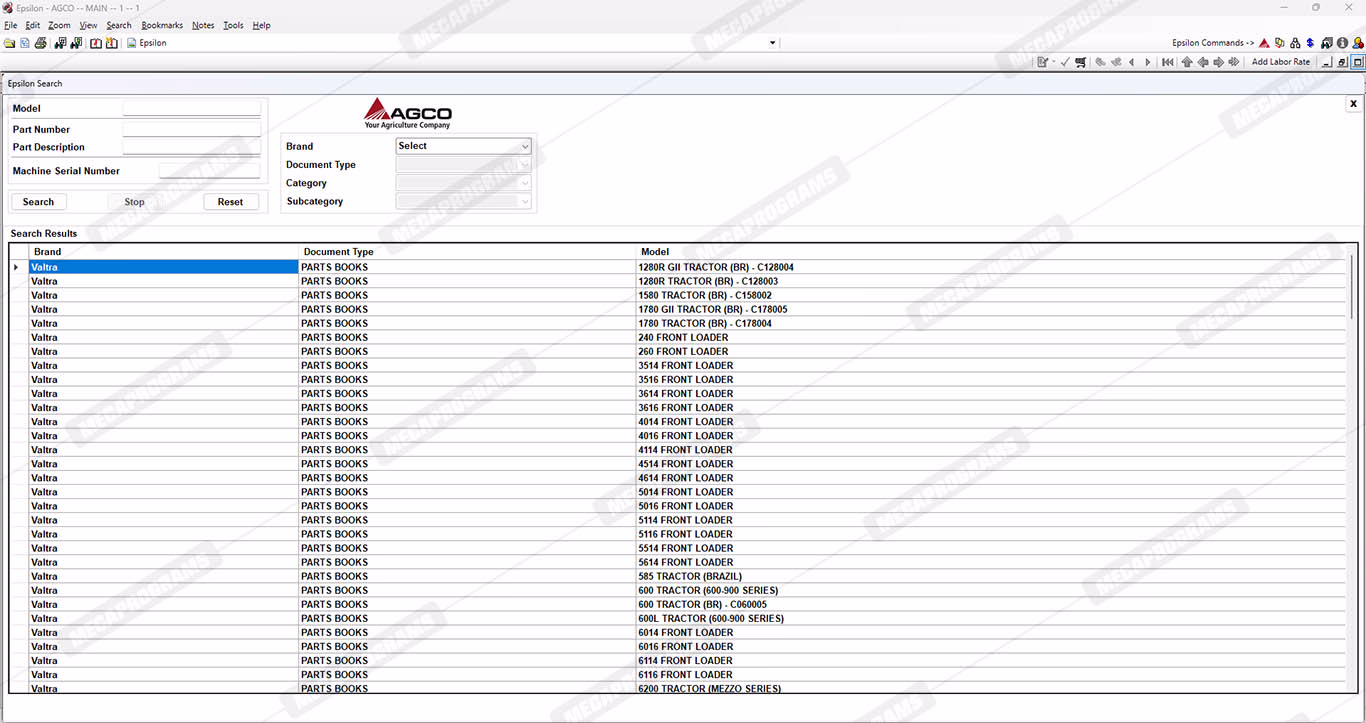Viewport: 1366px width, 723px height.
Task: Expand the Document Type dropdown
Action: (463, 165)
